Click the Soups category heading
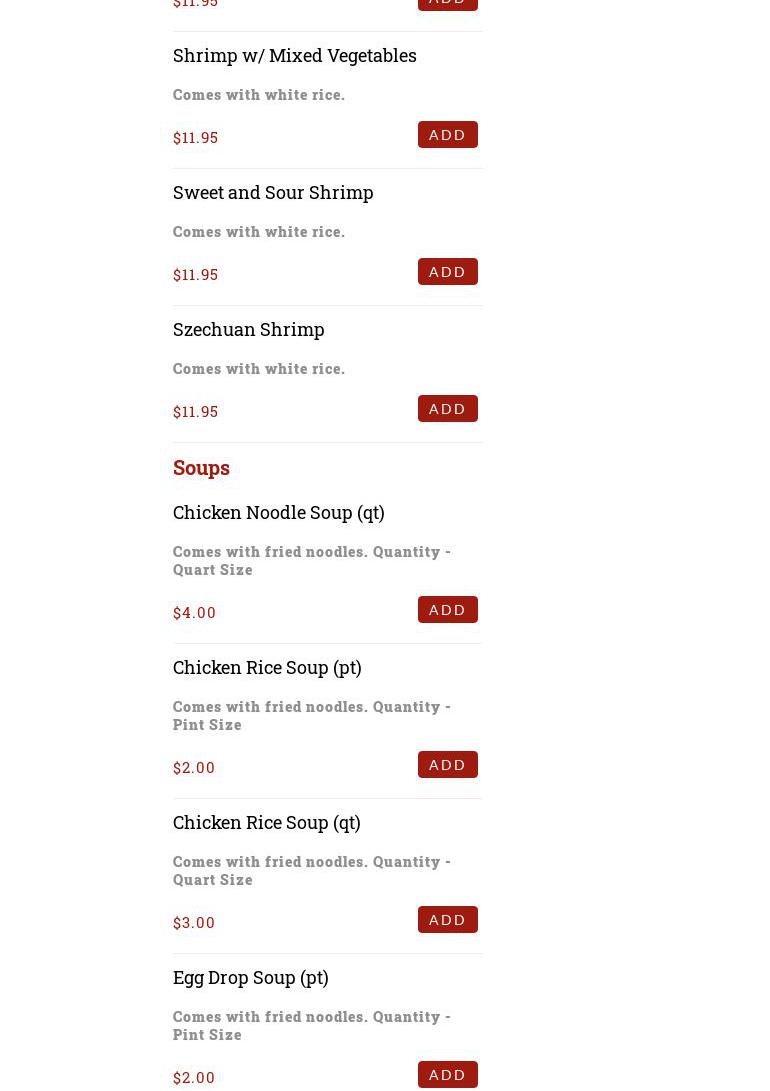The width and height of the screenshot is (770, 1091). click(x=201, y=468)
